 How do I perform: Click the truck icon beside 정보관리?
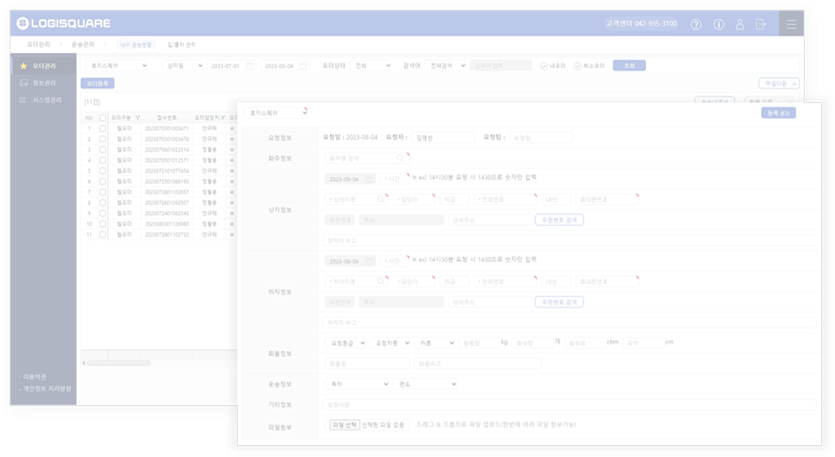[x=23, y=83]
